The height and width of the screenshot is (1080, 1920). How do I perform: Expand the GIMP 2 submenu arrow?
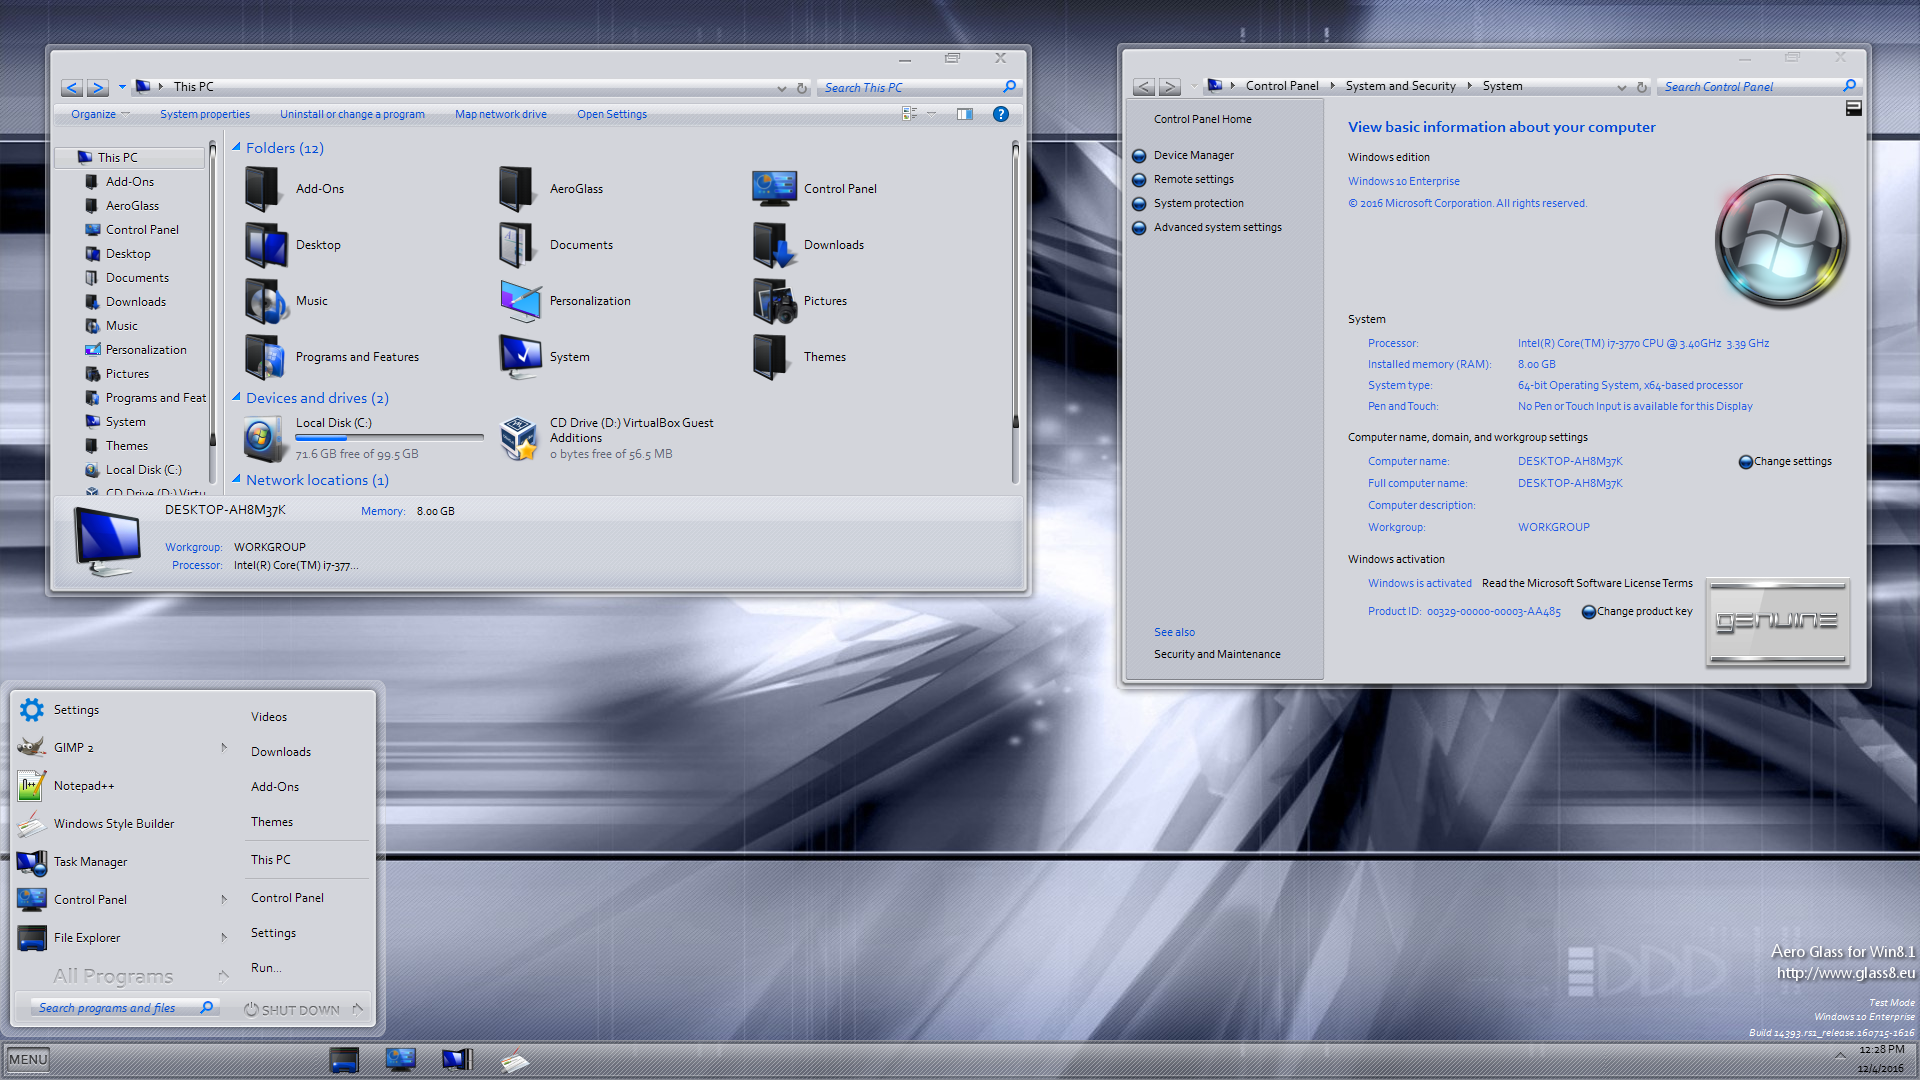pos(224,747)
